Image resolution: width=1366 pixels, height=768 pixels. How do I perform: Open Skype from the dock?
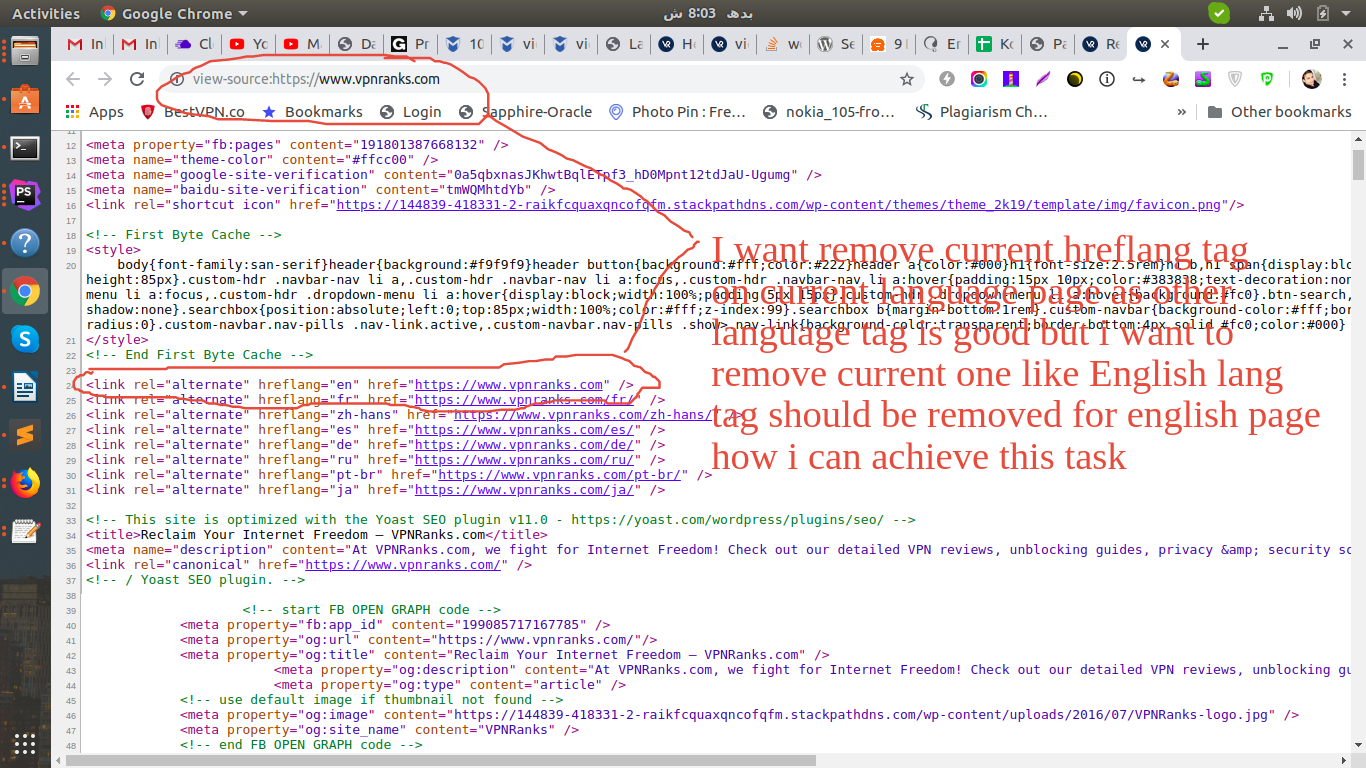coord(25,339)
